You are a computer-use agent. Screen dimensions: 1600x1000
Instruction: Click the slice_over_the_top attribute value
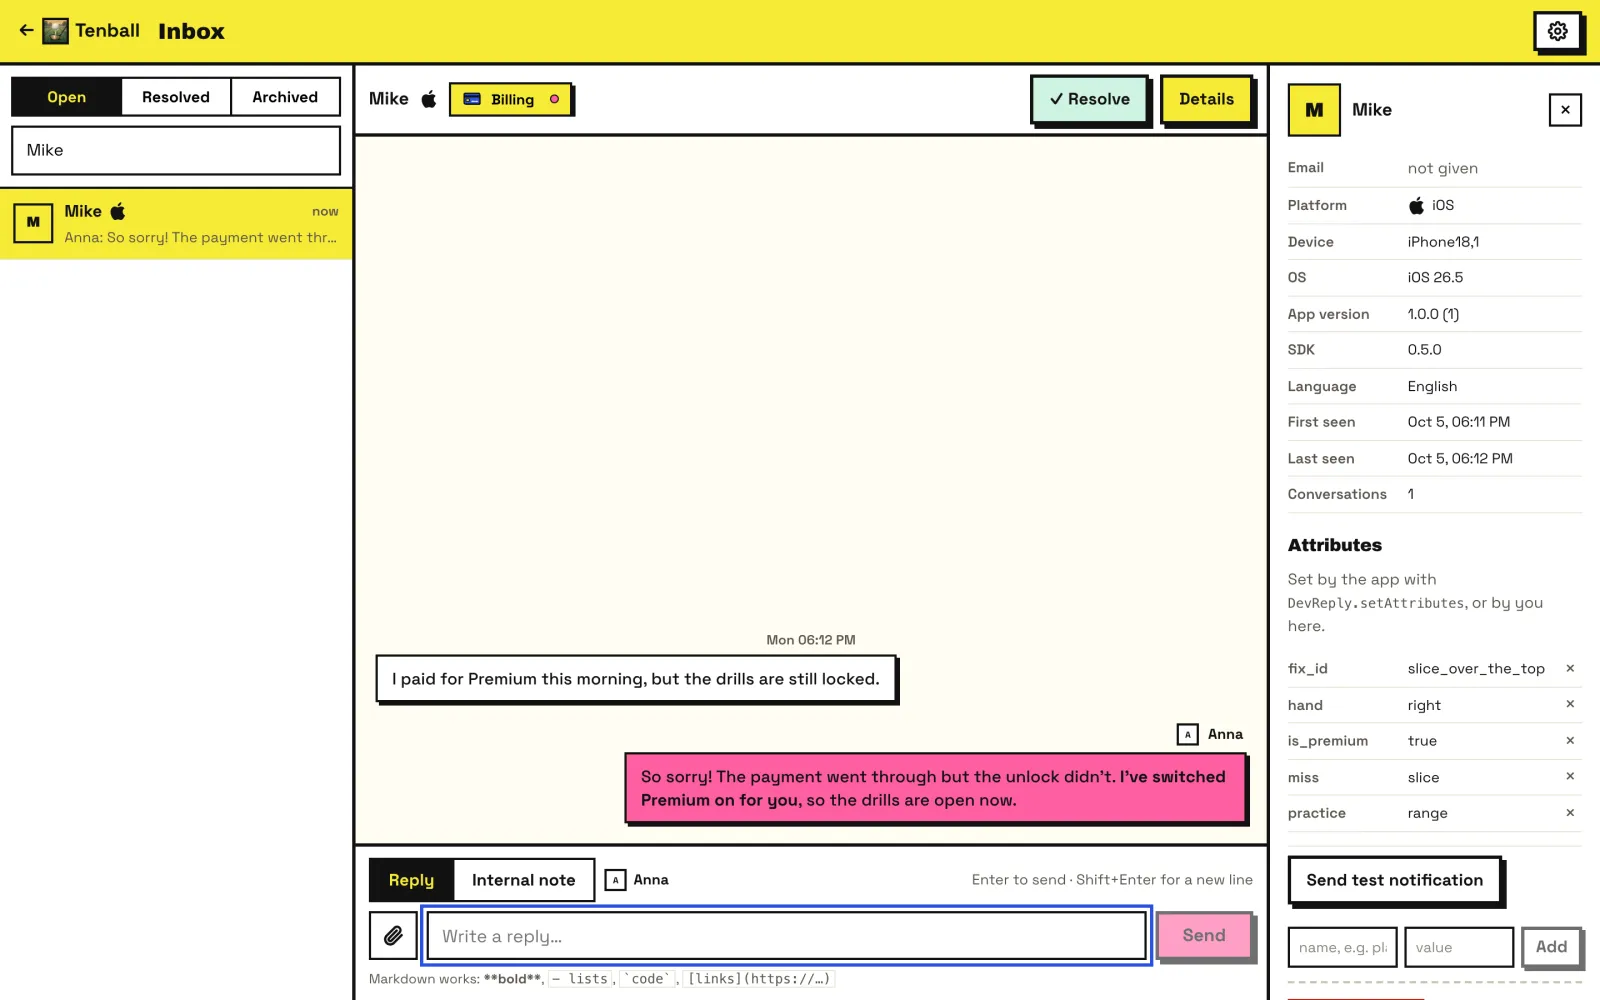point(1476,668)
